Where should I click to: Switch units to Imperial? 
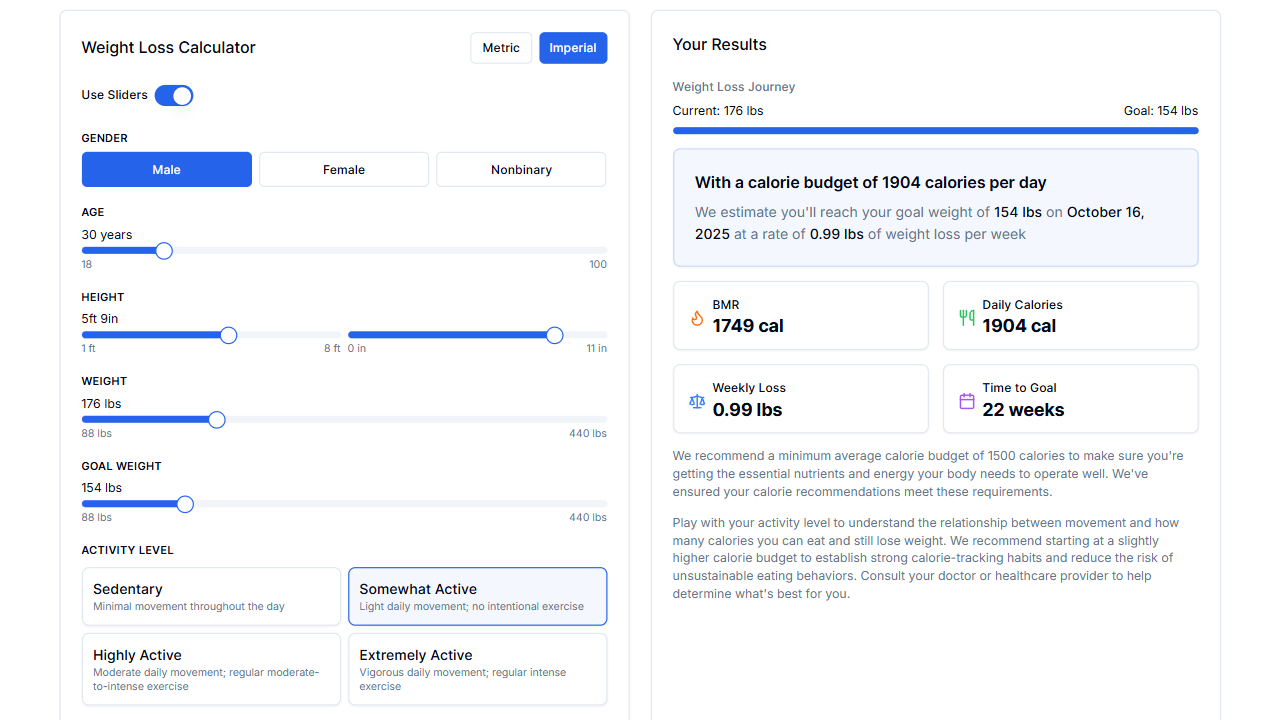pos(573,48)
